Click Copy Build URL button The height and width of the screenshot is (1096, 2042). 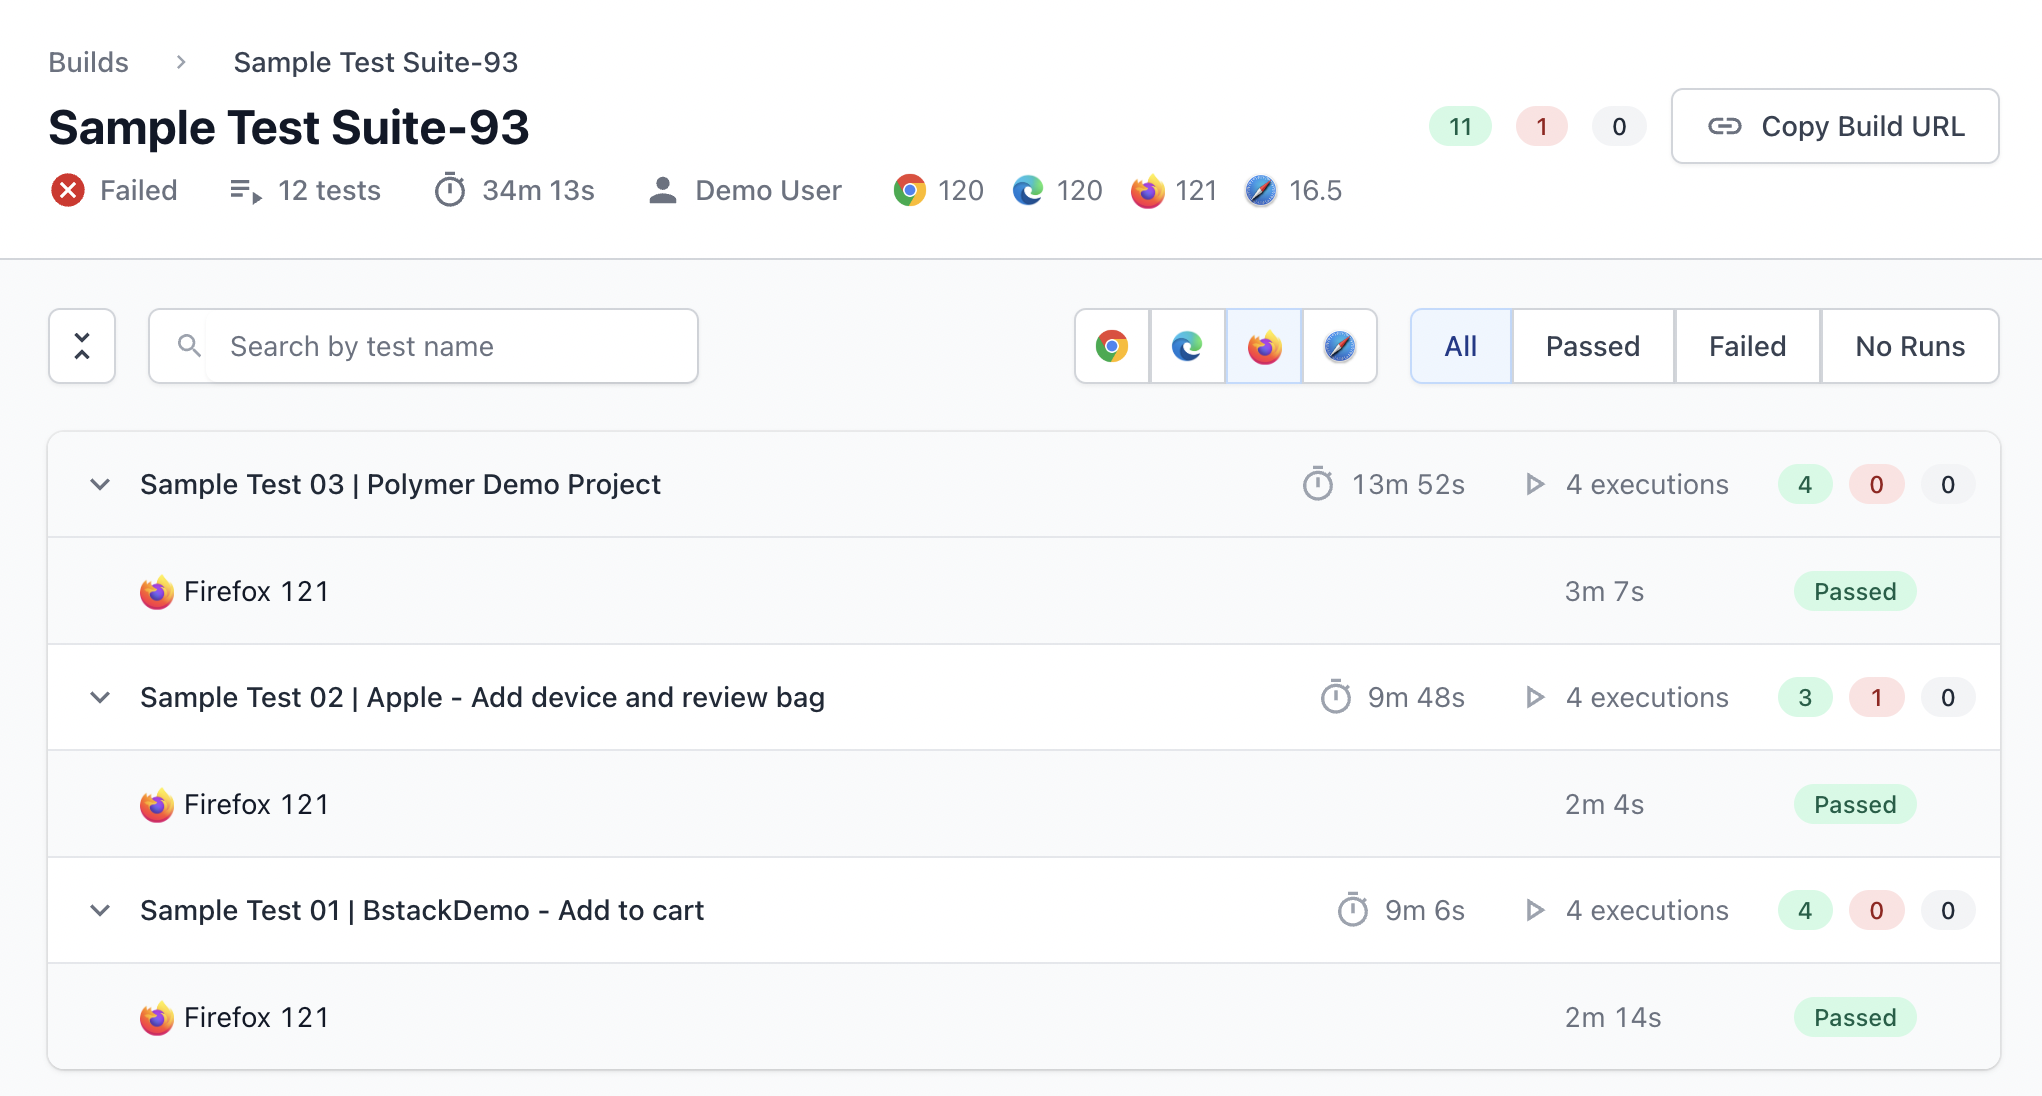1834,126
